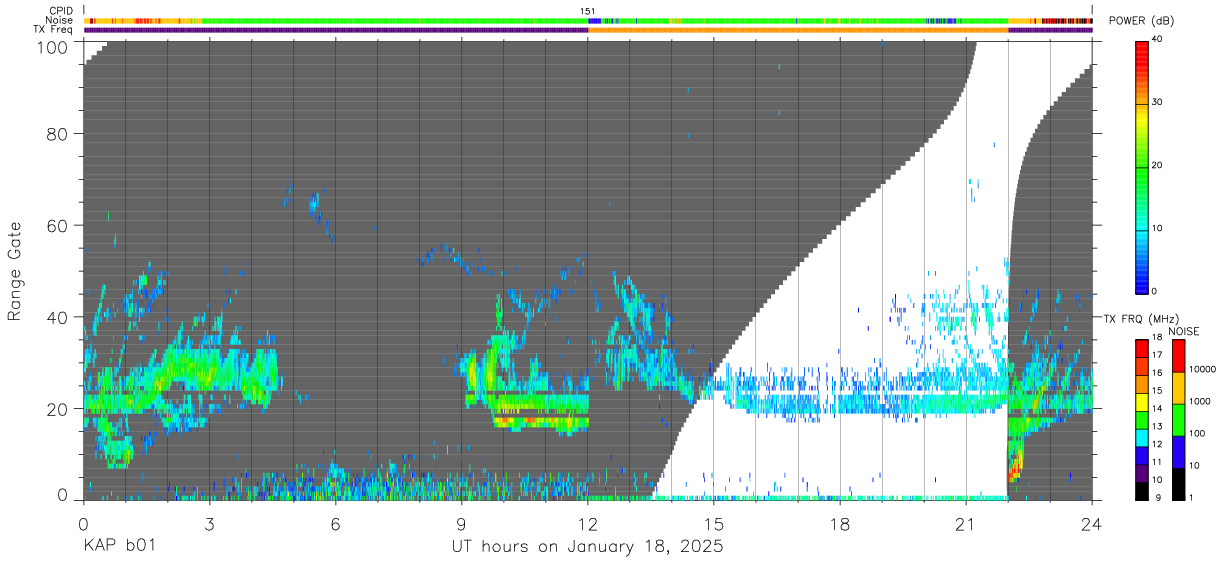Click the '6' hour tick on time axis
This screenshot has height=567, width=1228.
coord(336,525)
